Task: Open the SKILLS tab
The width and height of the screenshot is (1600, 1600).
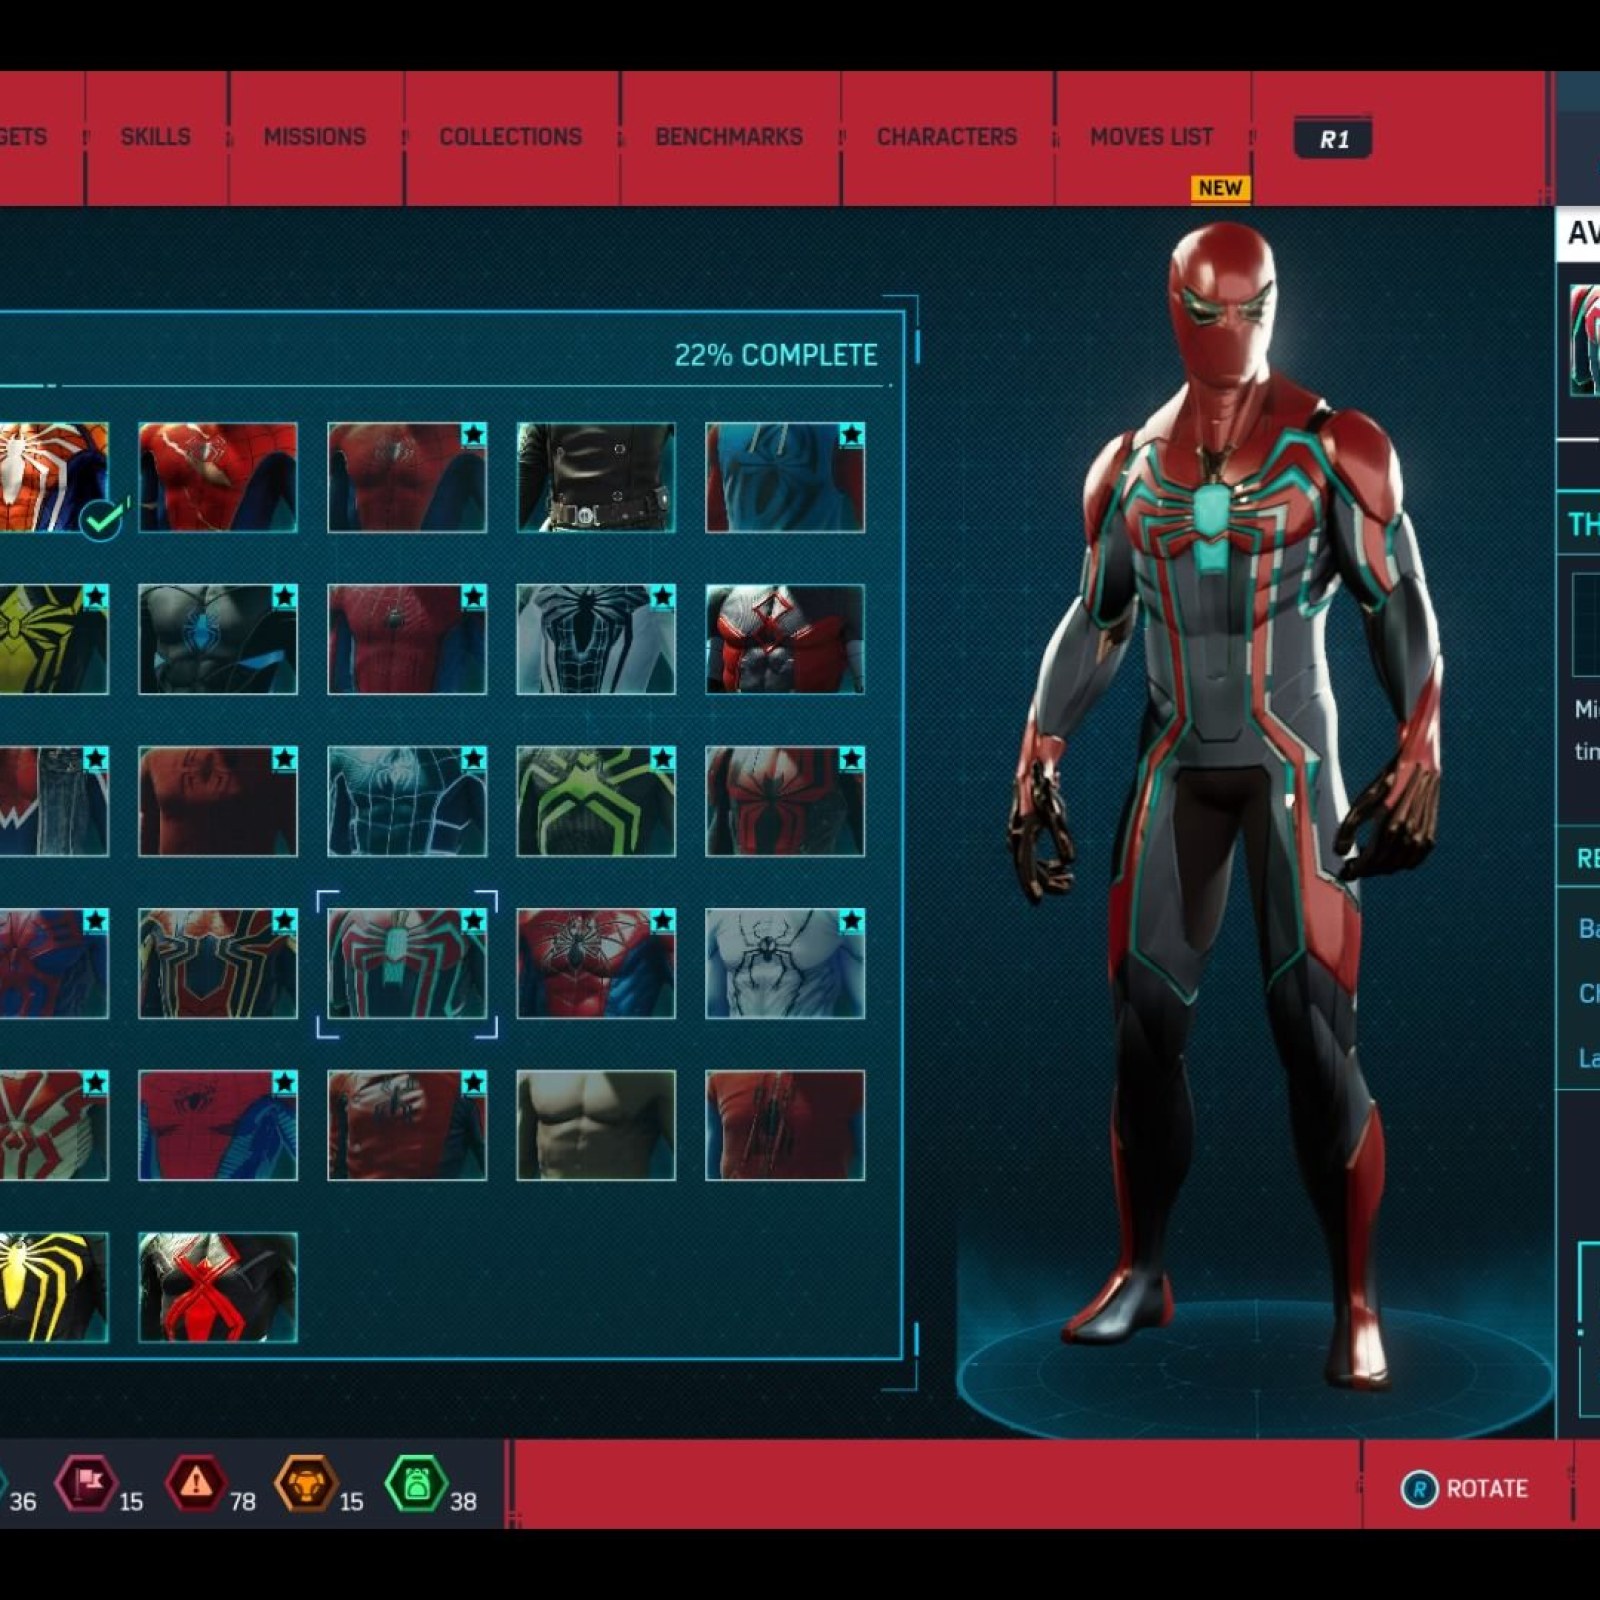Action: [155, 137]
